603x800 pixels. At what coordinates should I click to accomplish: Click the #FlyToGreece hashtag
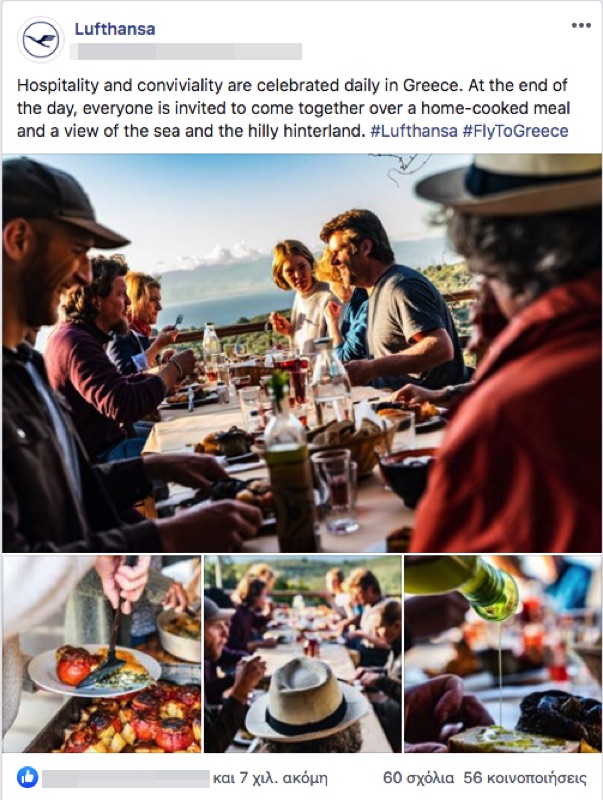515,131
